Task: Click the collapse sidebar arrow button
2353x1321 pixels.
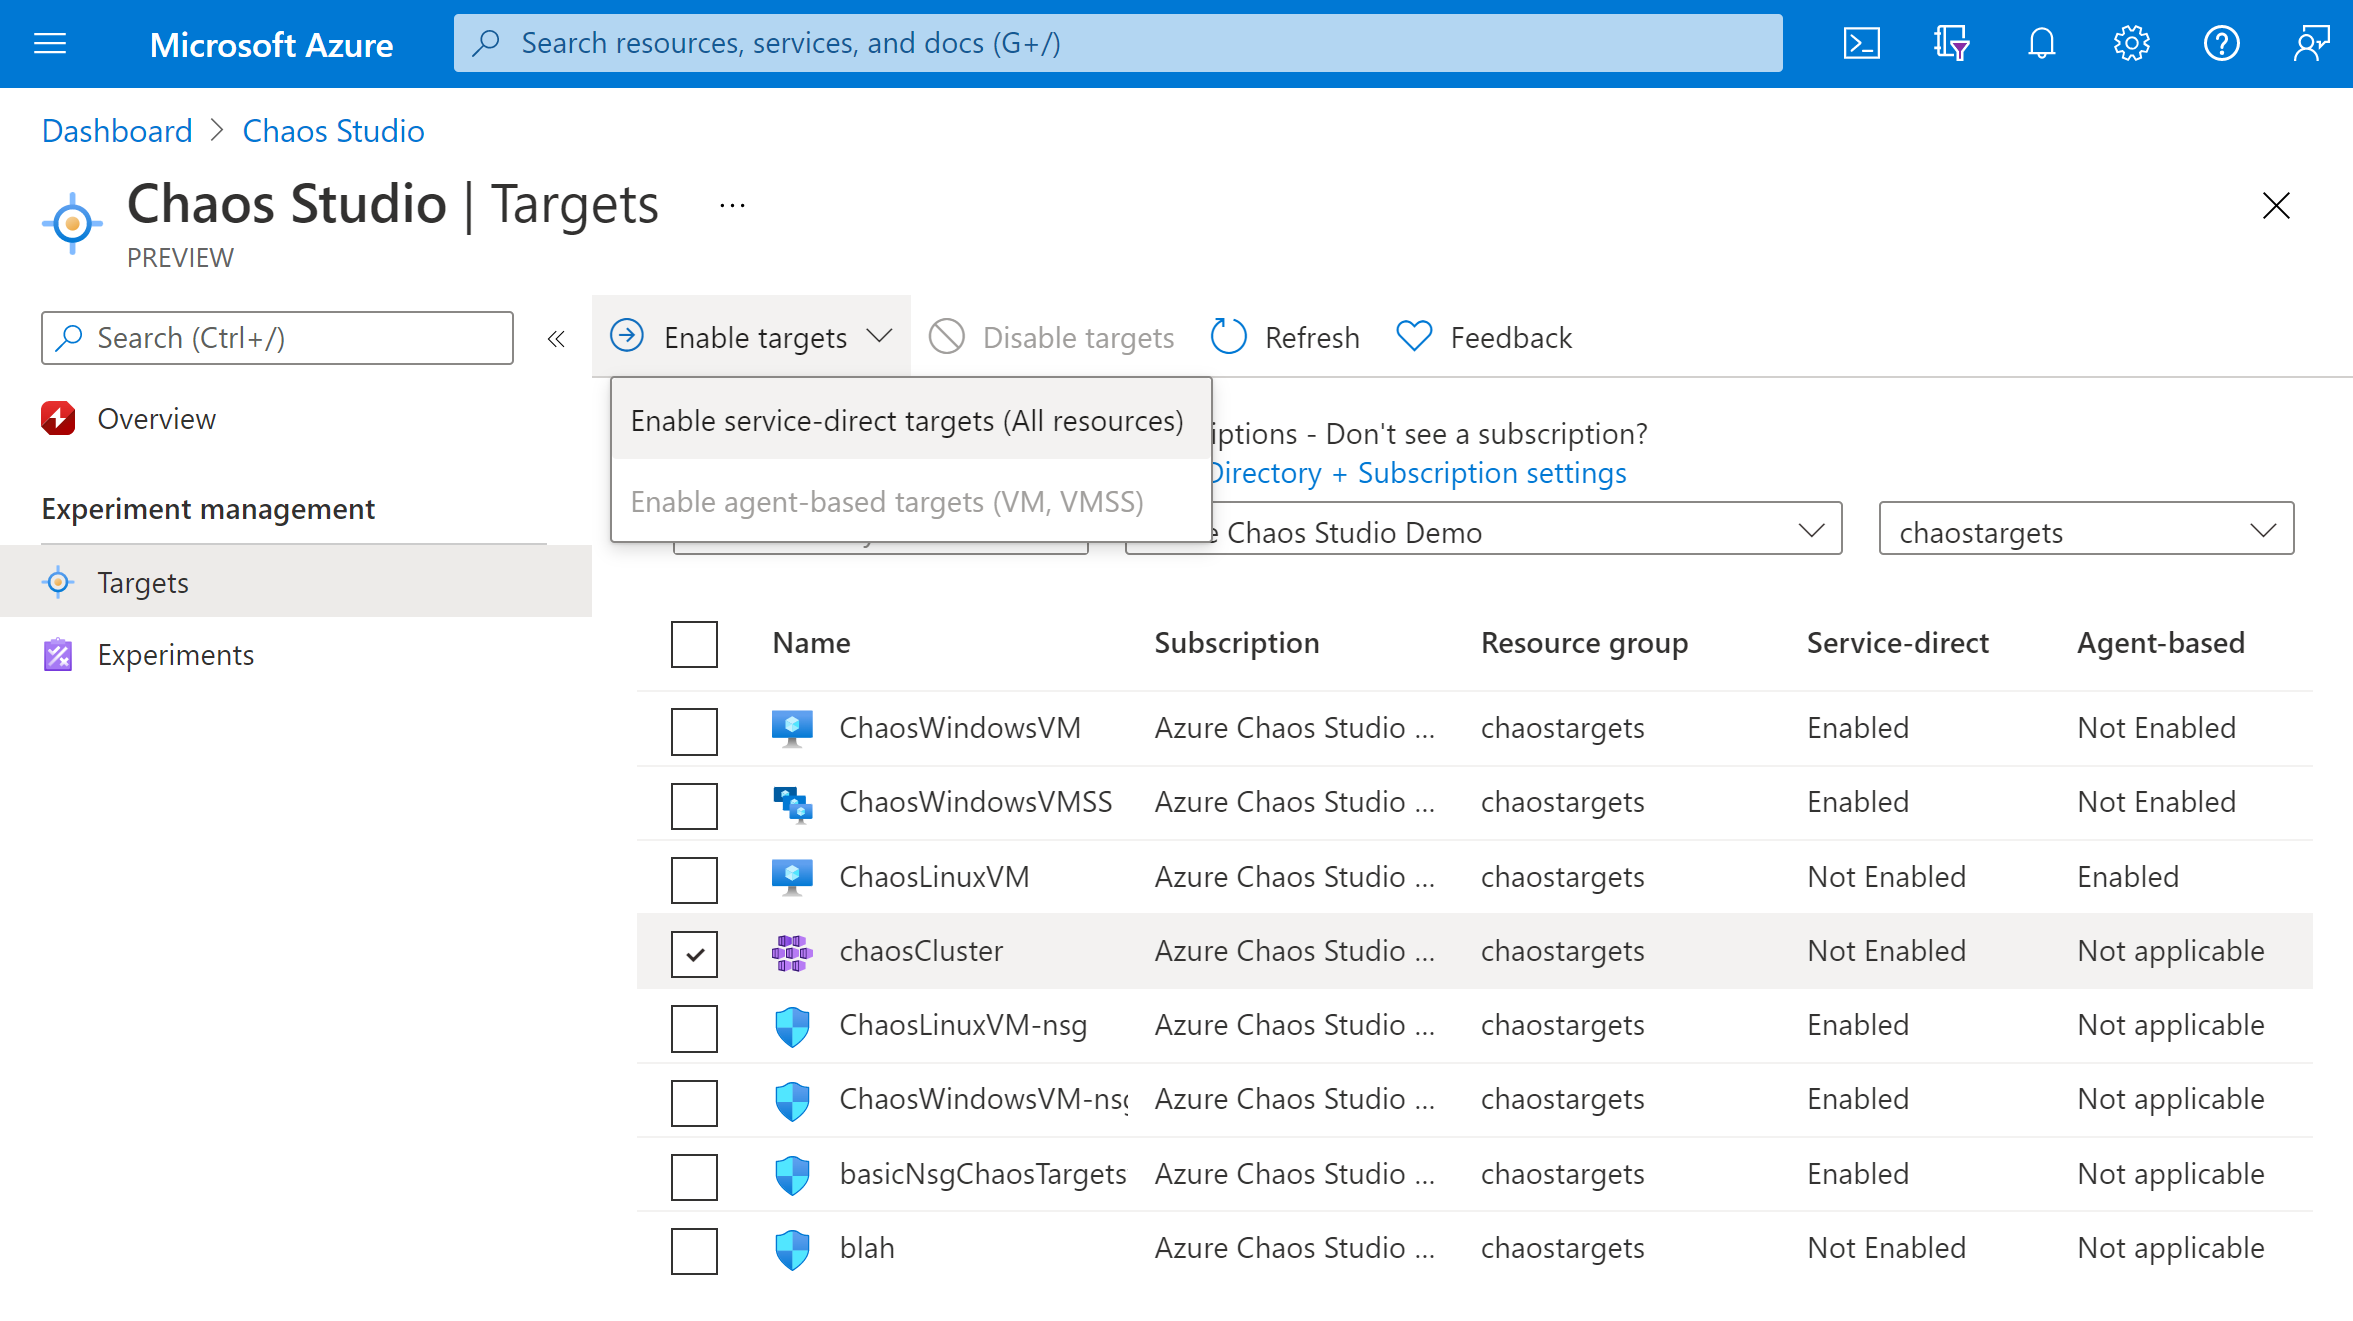Action: (556, 338)
